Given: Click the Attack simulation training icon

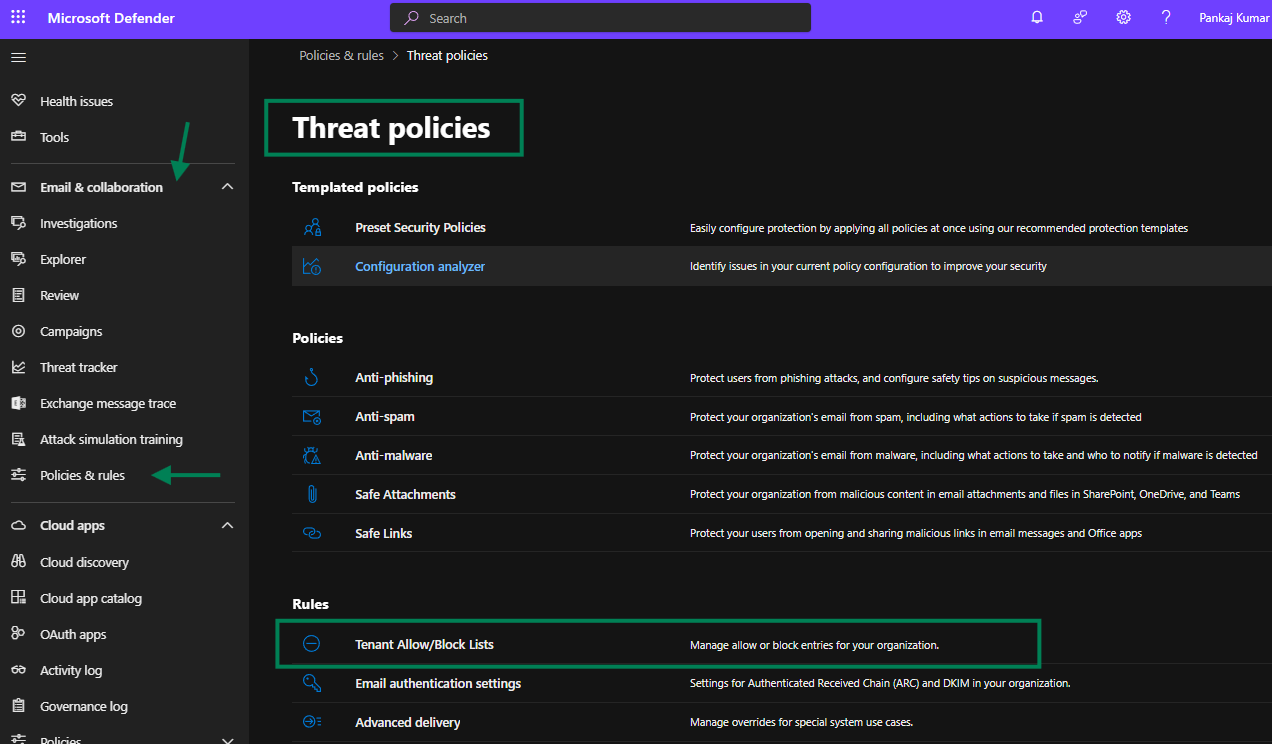Looking at the screenshot, I should point(18,439).
